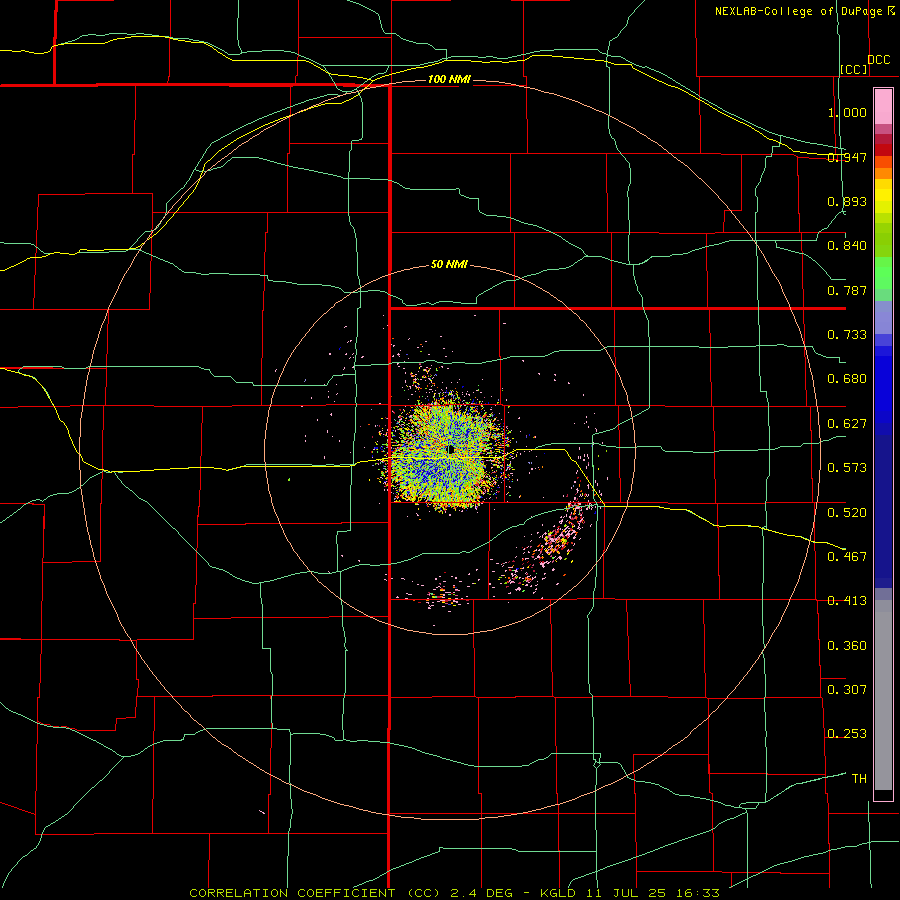This screenshot has height=900, width=900.
Task: Click the 50 NMI range ring label
Action: tap(449, 264)
